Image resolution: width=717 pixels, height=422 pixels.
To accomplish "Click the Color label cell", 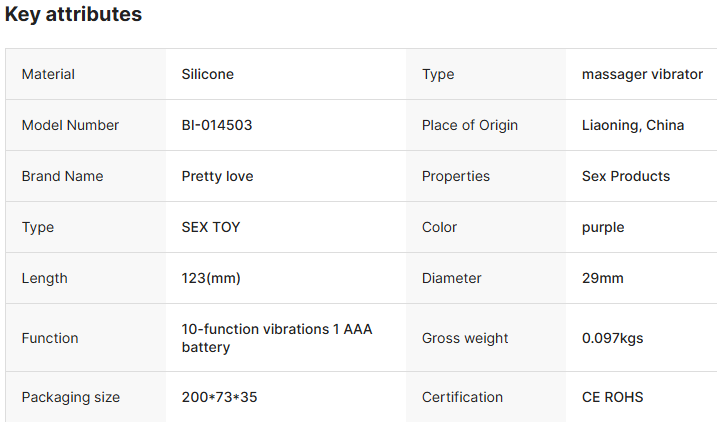I will (x=486, y=227).
